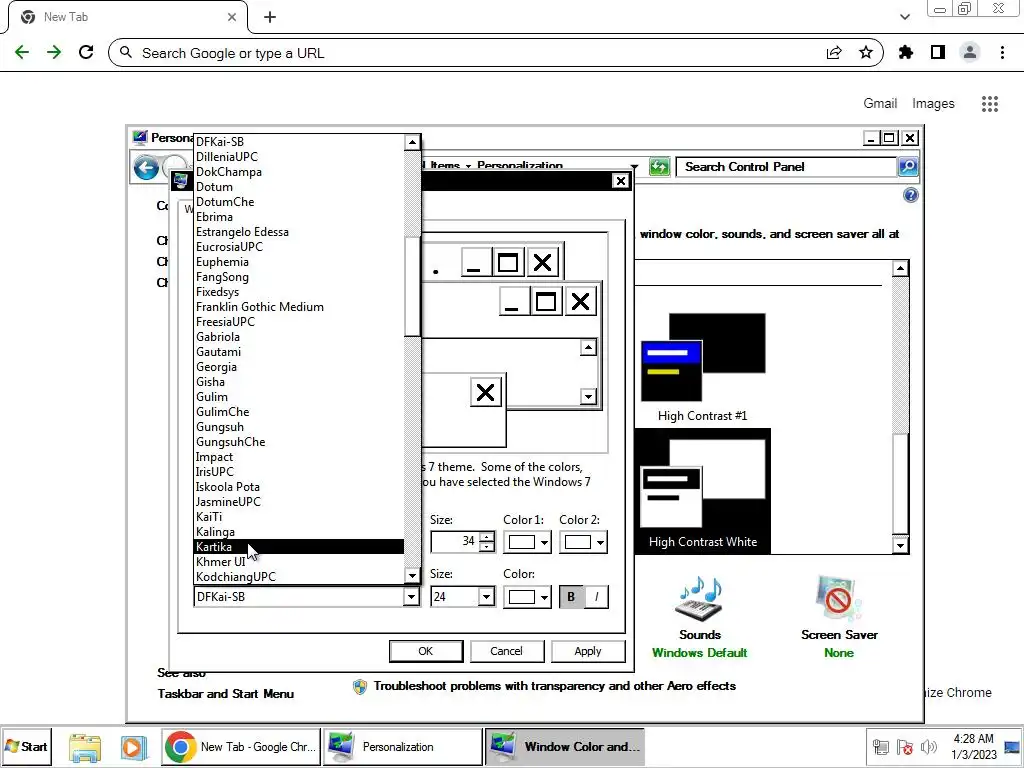
Task: Open Color 1 dropdown
Action: [x=527, y=542]
